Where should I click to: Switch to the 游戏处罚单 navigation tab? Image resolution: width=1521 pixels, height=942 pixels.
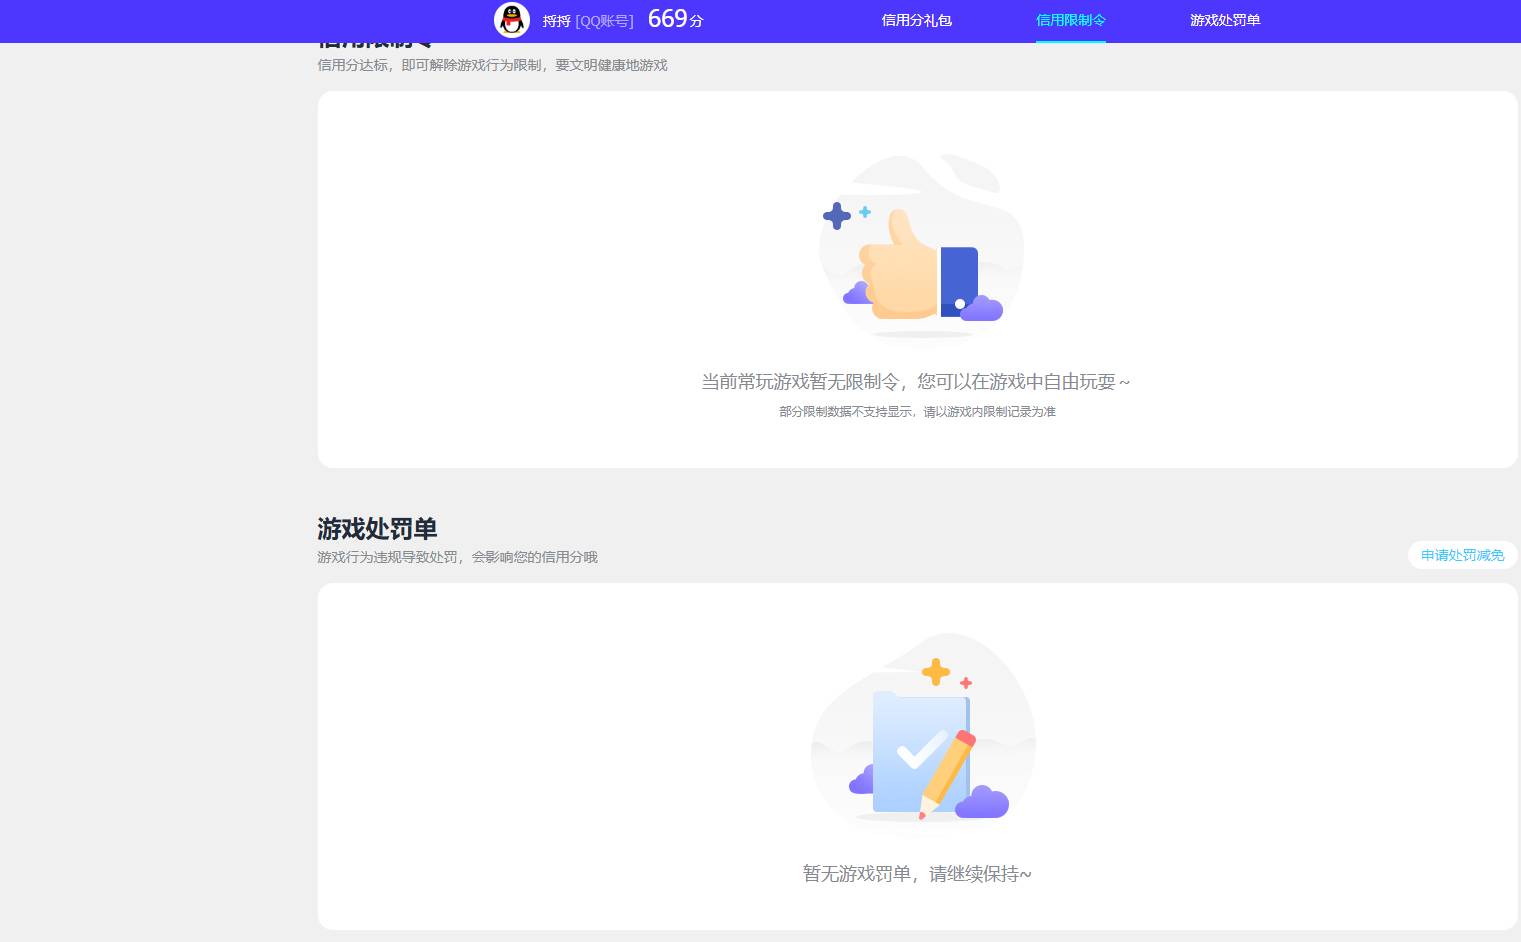coord(1225,20)
